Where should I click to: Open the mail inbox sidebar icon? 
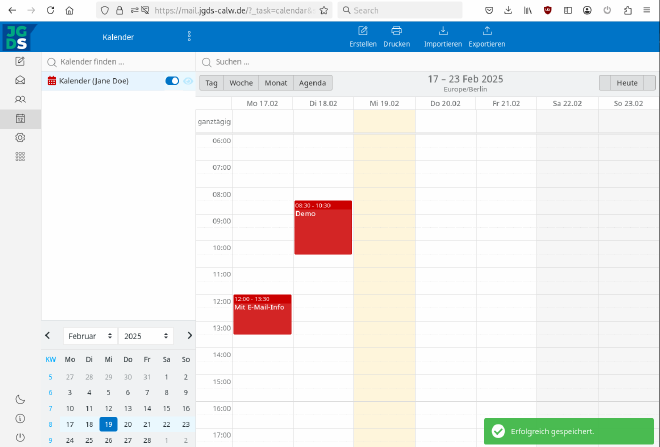click(x=20, y=80)
